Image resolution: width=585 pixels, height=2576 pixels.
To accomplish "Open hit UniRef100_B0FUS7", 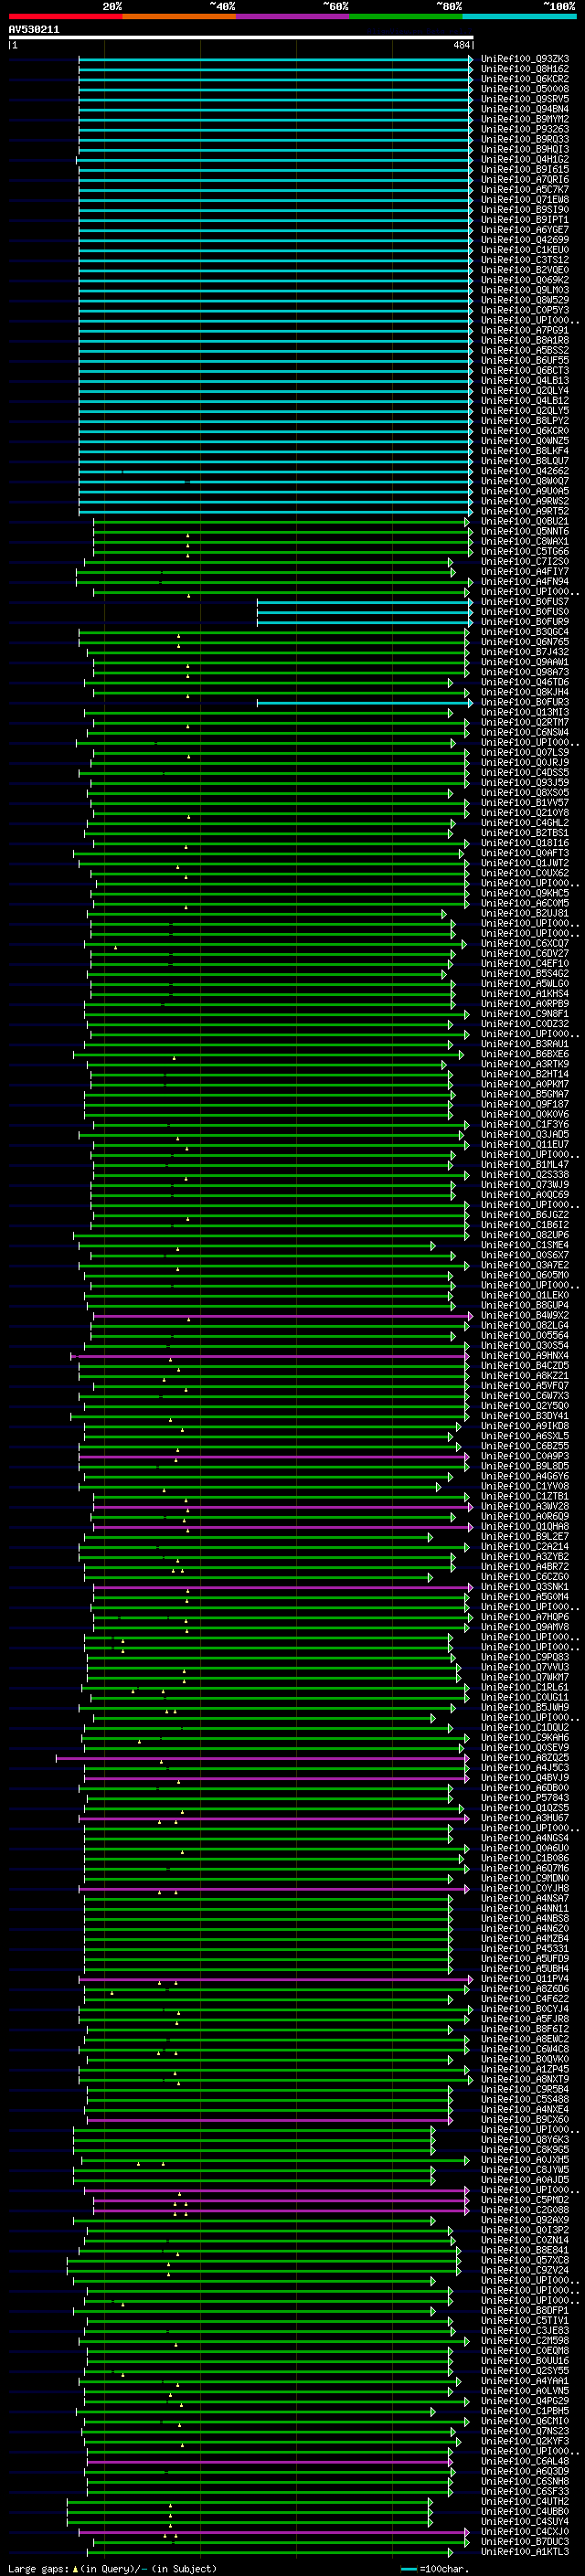I will click(x=525, y=602).
